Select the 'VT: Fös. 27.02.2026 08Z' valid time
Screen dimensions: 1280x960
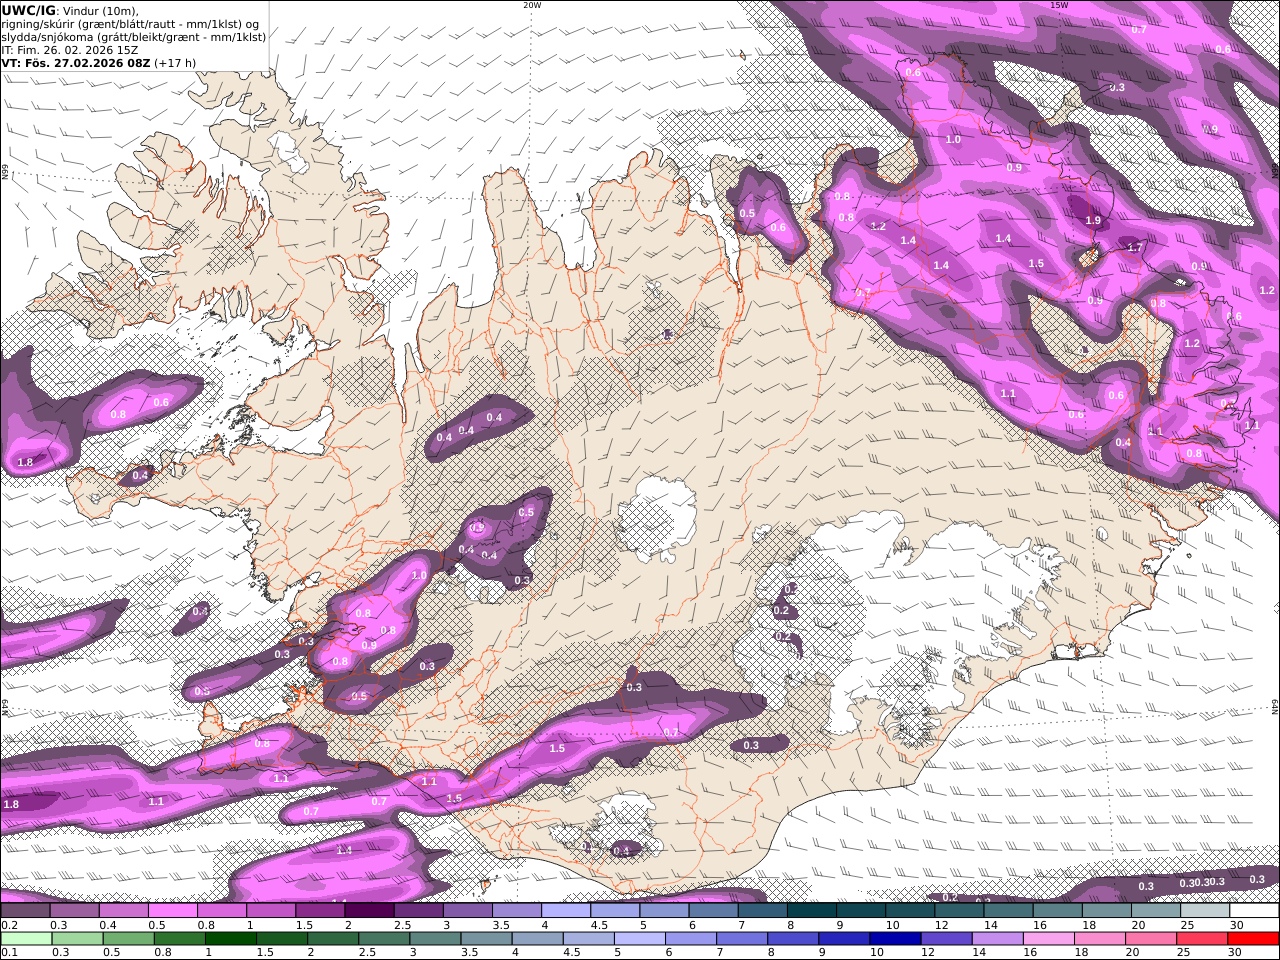click(75, 62)
